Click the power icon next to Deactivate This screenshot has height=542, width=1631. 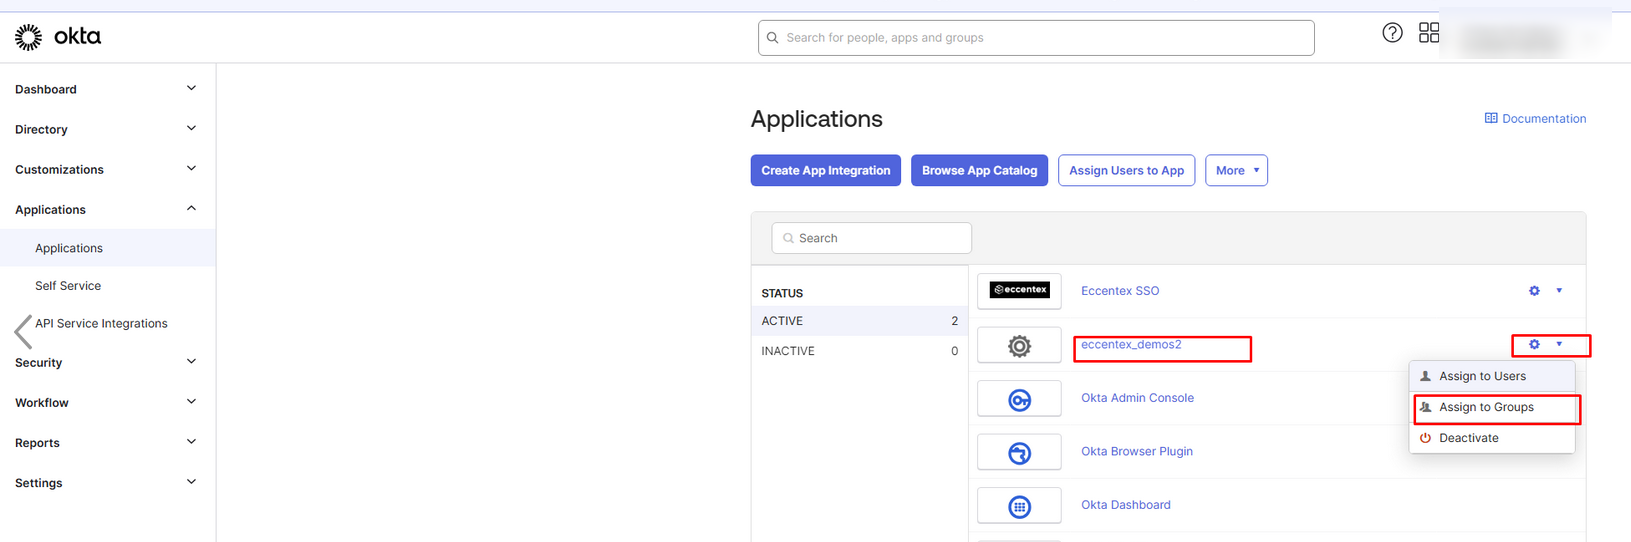point(1426,438)
